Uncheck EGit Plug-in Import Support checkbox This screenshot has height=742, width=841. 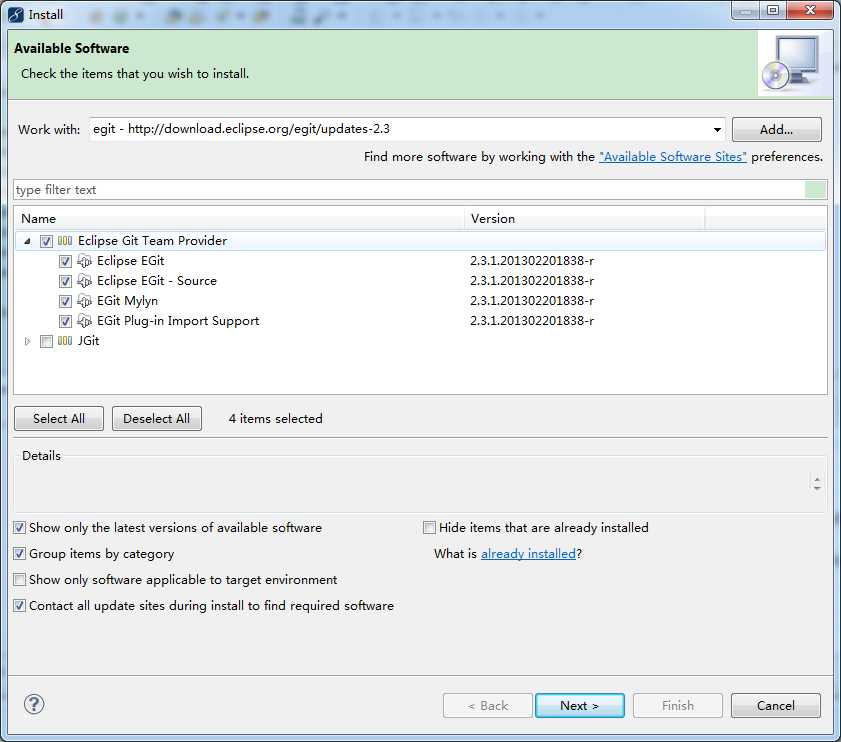tap(65, 321)
